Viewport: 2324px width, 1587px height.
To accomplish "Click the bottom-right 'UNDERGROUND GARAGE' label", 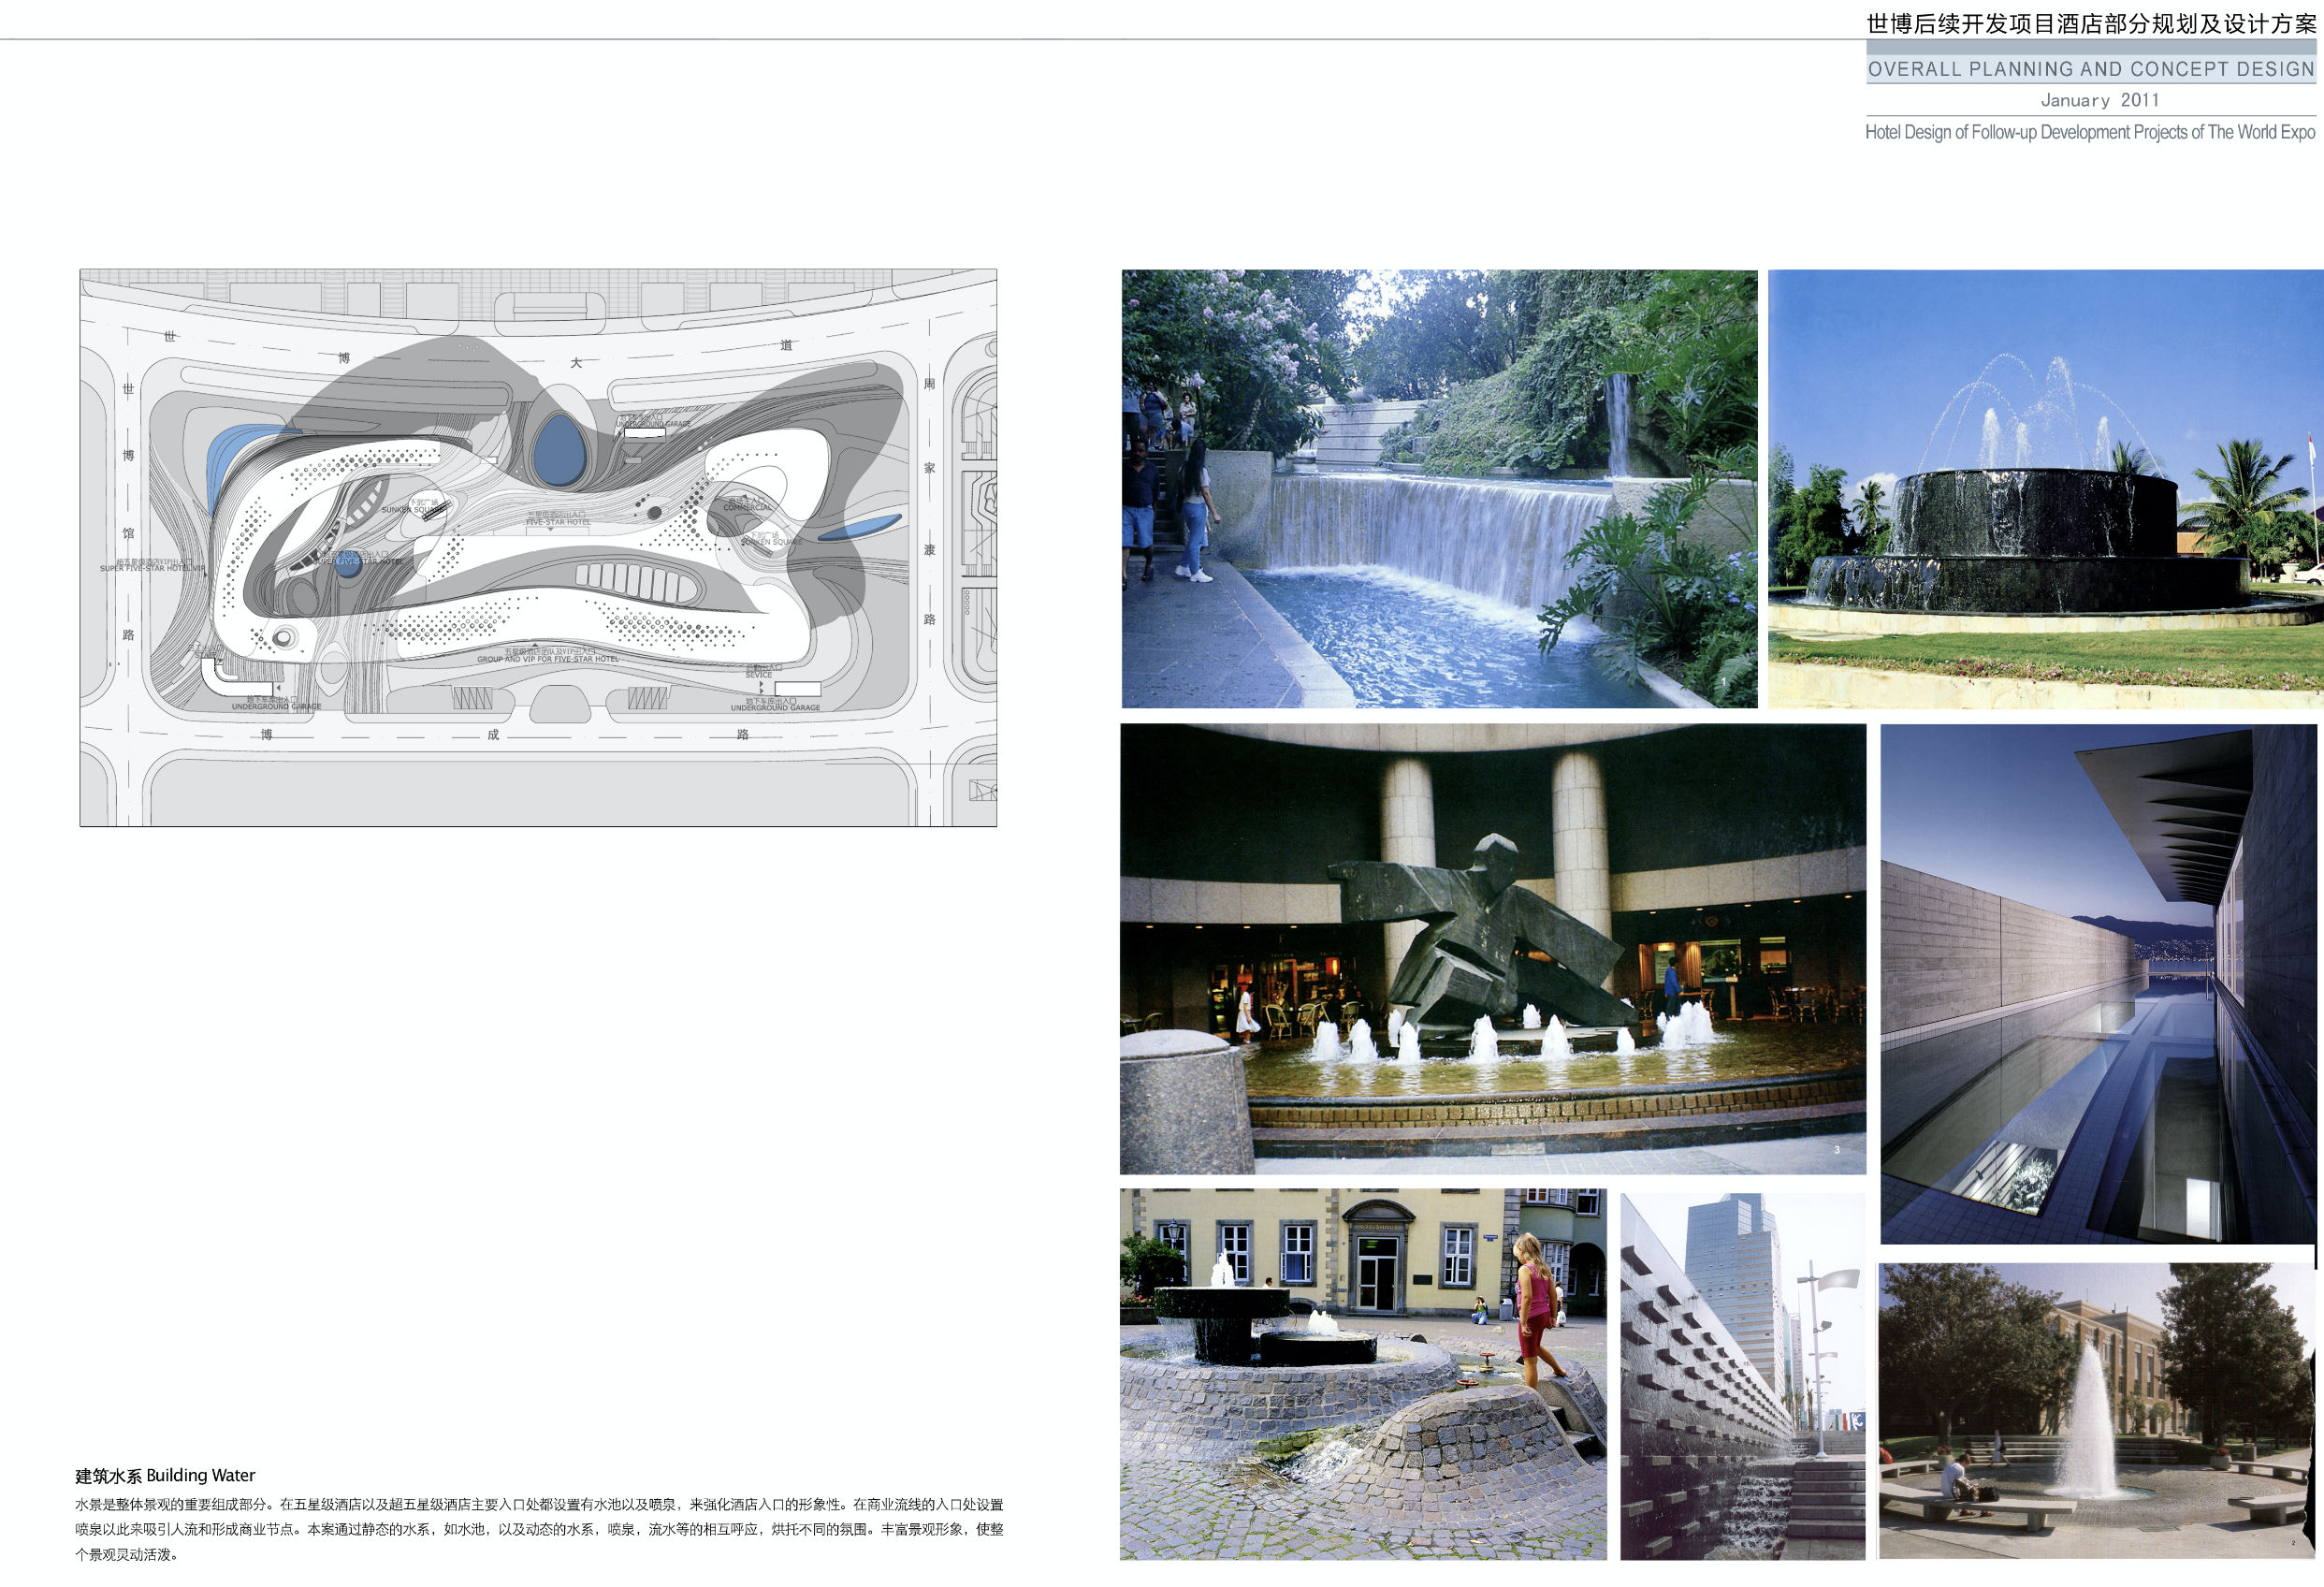I will pyautogui.click(x=775, y=707).
